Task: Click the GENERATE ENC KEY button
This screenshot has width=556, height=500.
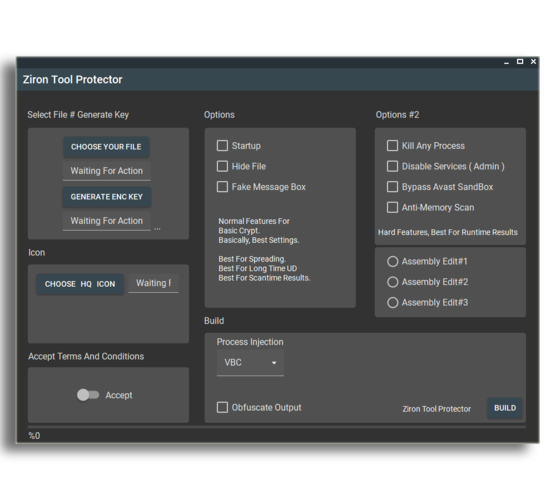Action: [x=106, y=197]
